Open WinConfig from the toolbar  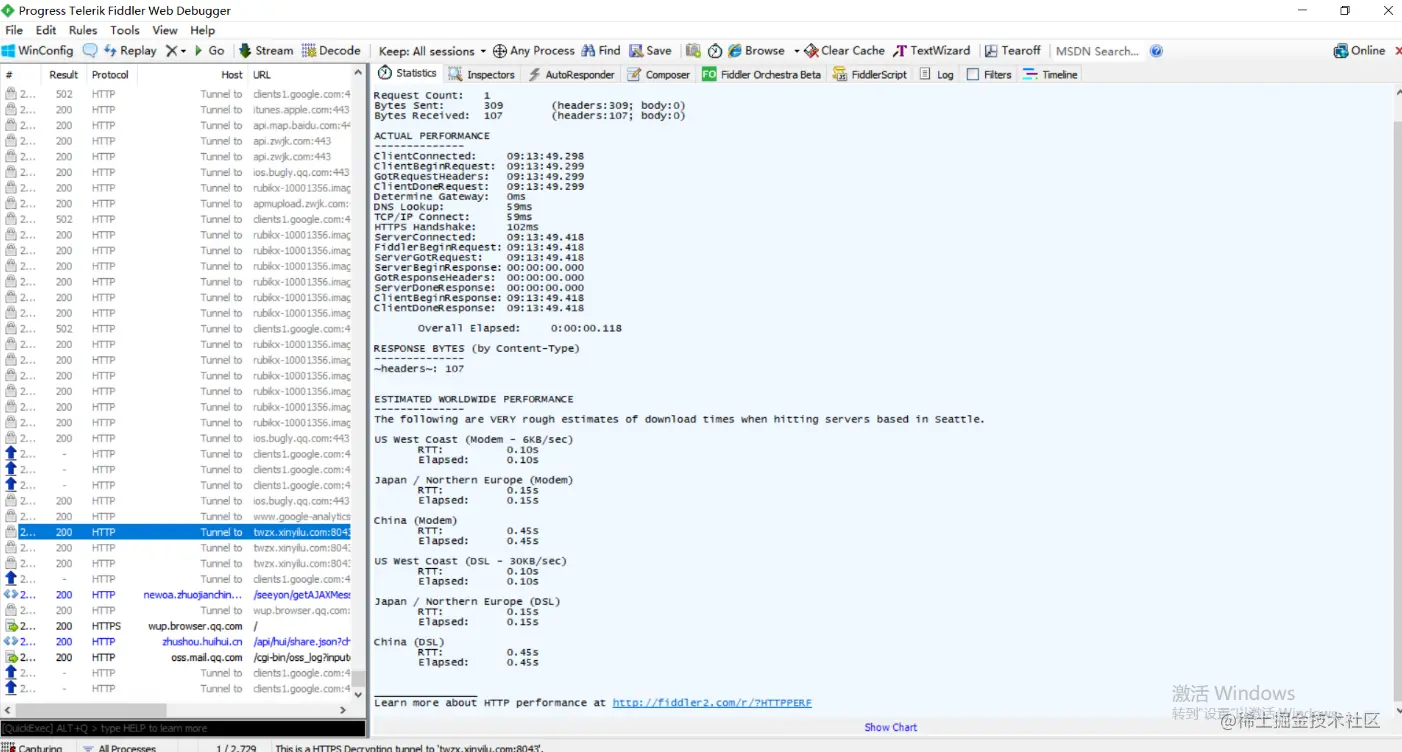coord(38,51)
